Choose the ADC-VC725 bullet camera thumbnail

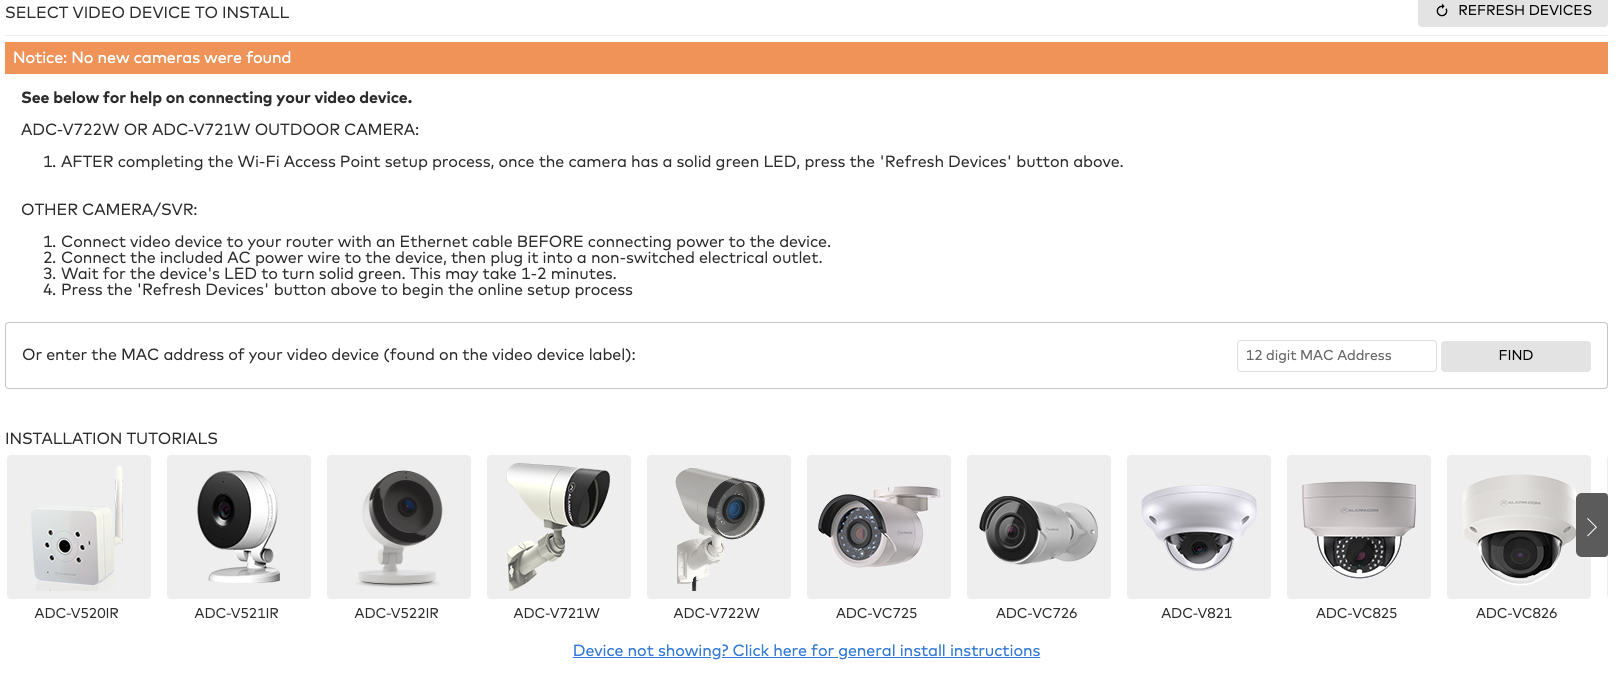pos(879,527)
